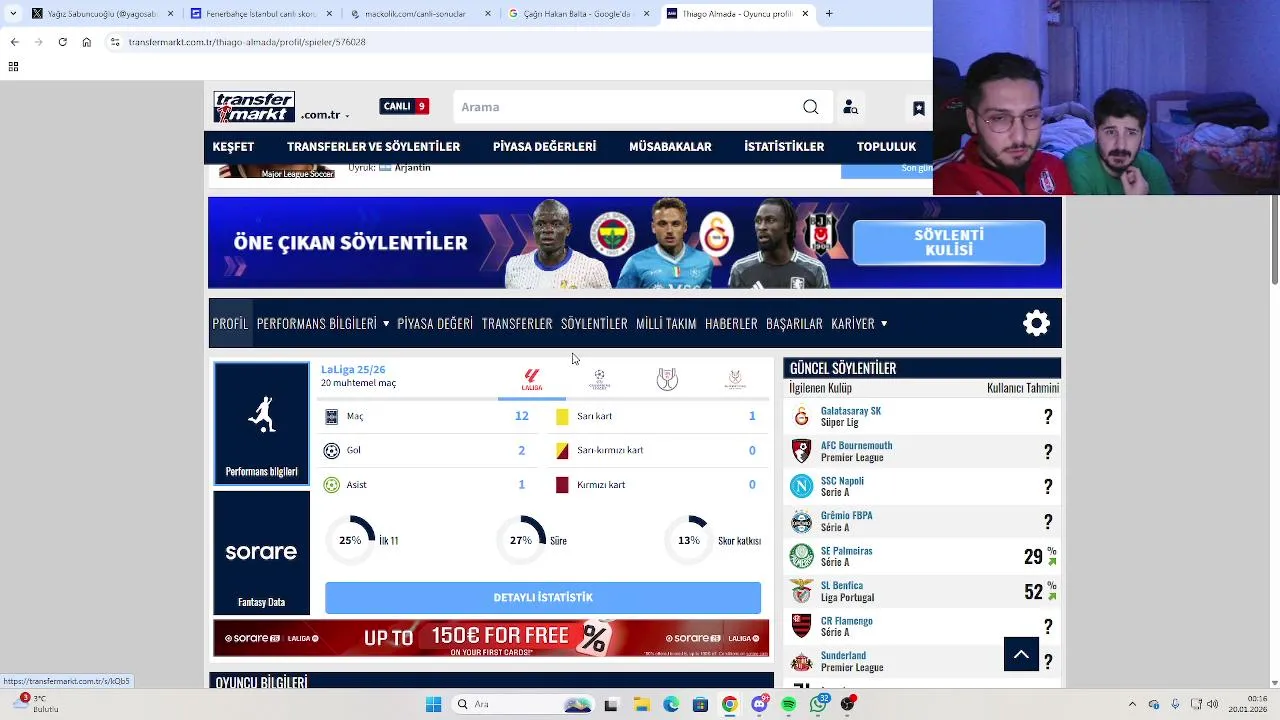Open the settings gear on profile bar
Screen dimensions: 1280x720
(1037, 323)
